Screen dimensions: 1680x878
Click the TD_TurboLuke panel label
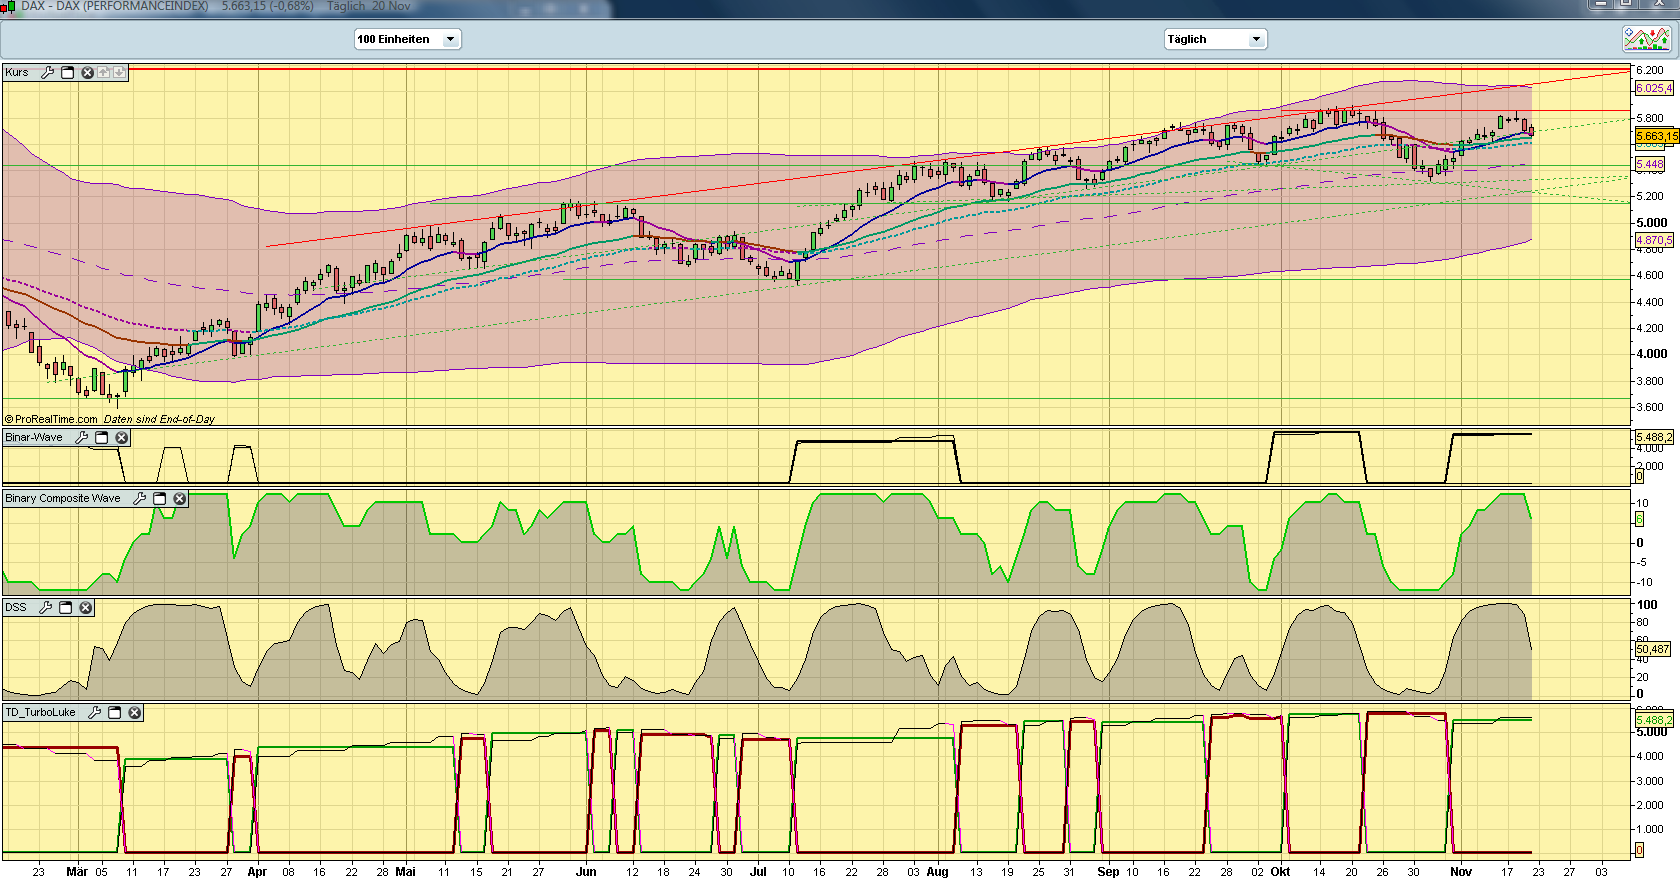coord(40,713)
